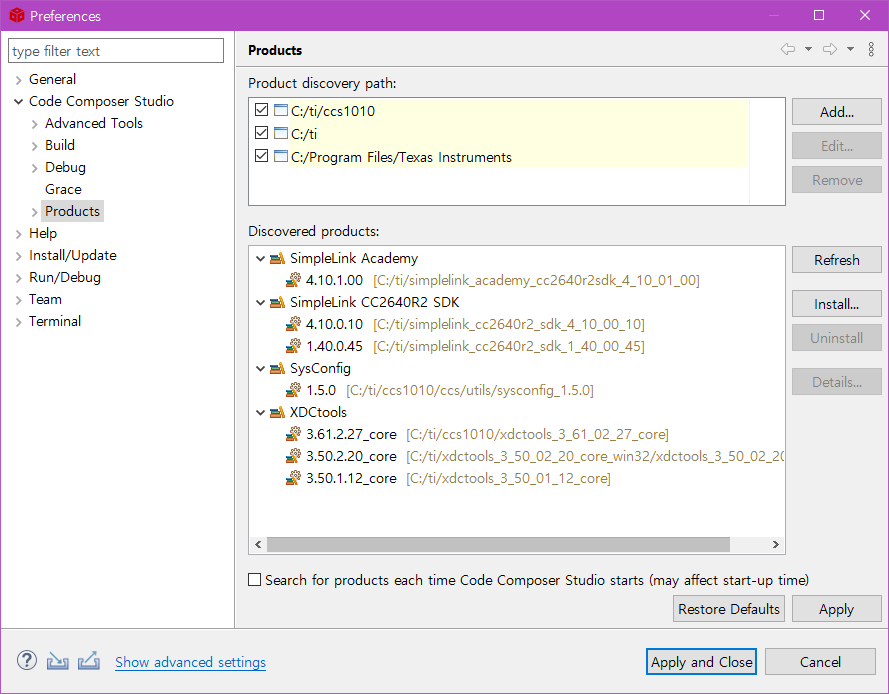Click the red Preferences window app icon

(16, 15)
